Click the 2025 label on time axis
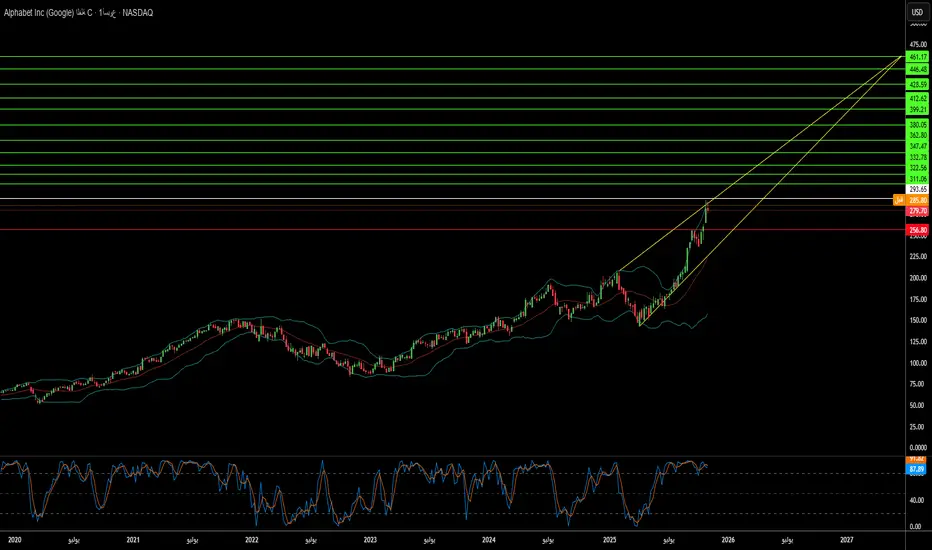Screen dimensions: 932x550 (x=610, y=540)
